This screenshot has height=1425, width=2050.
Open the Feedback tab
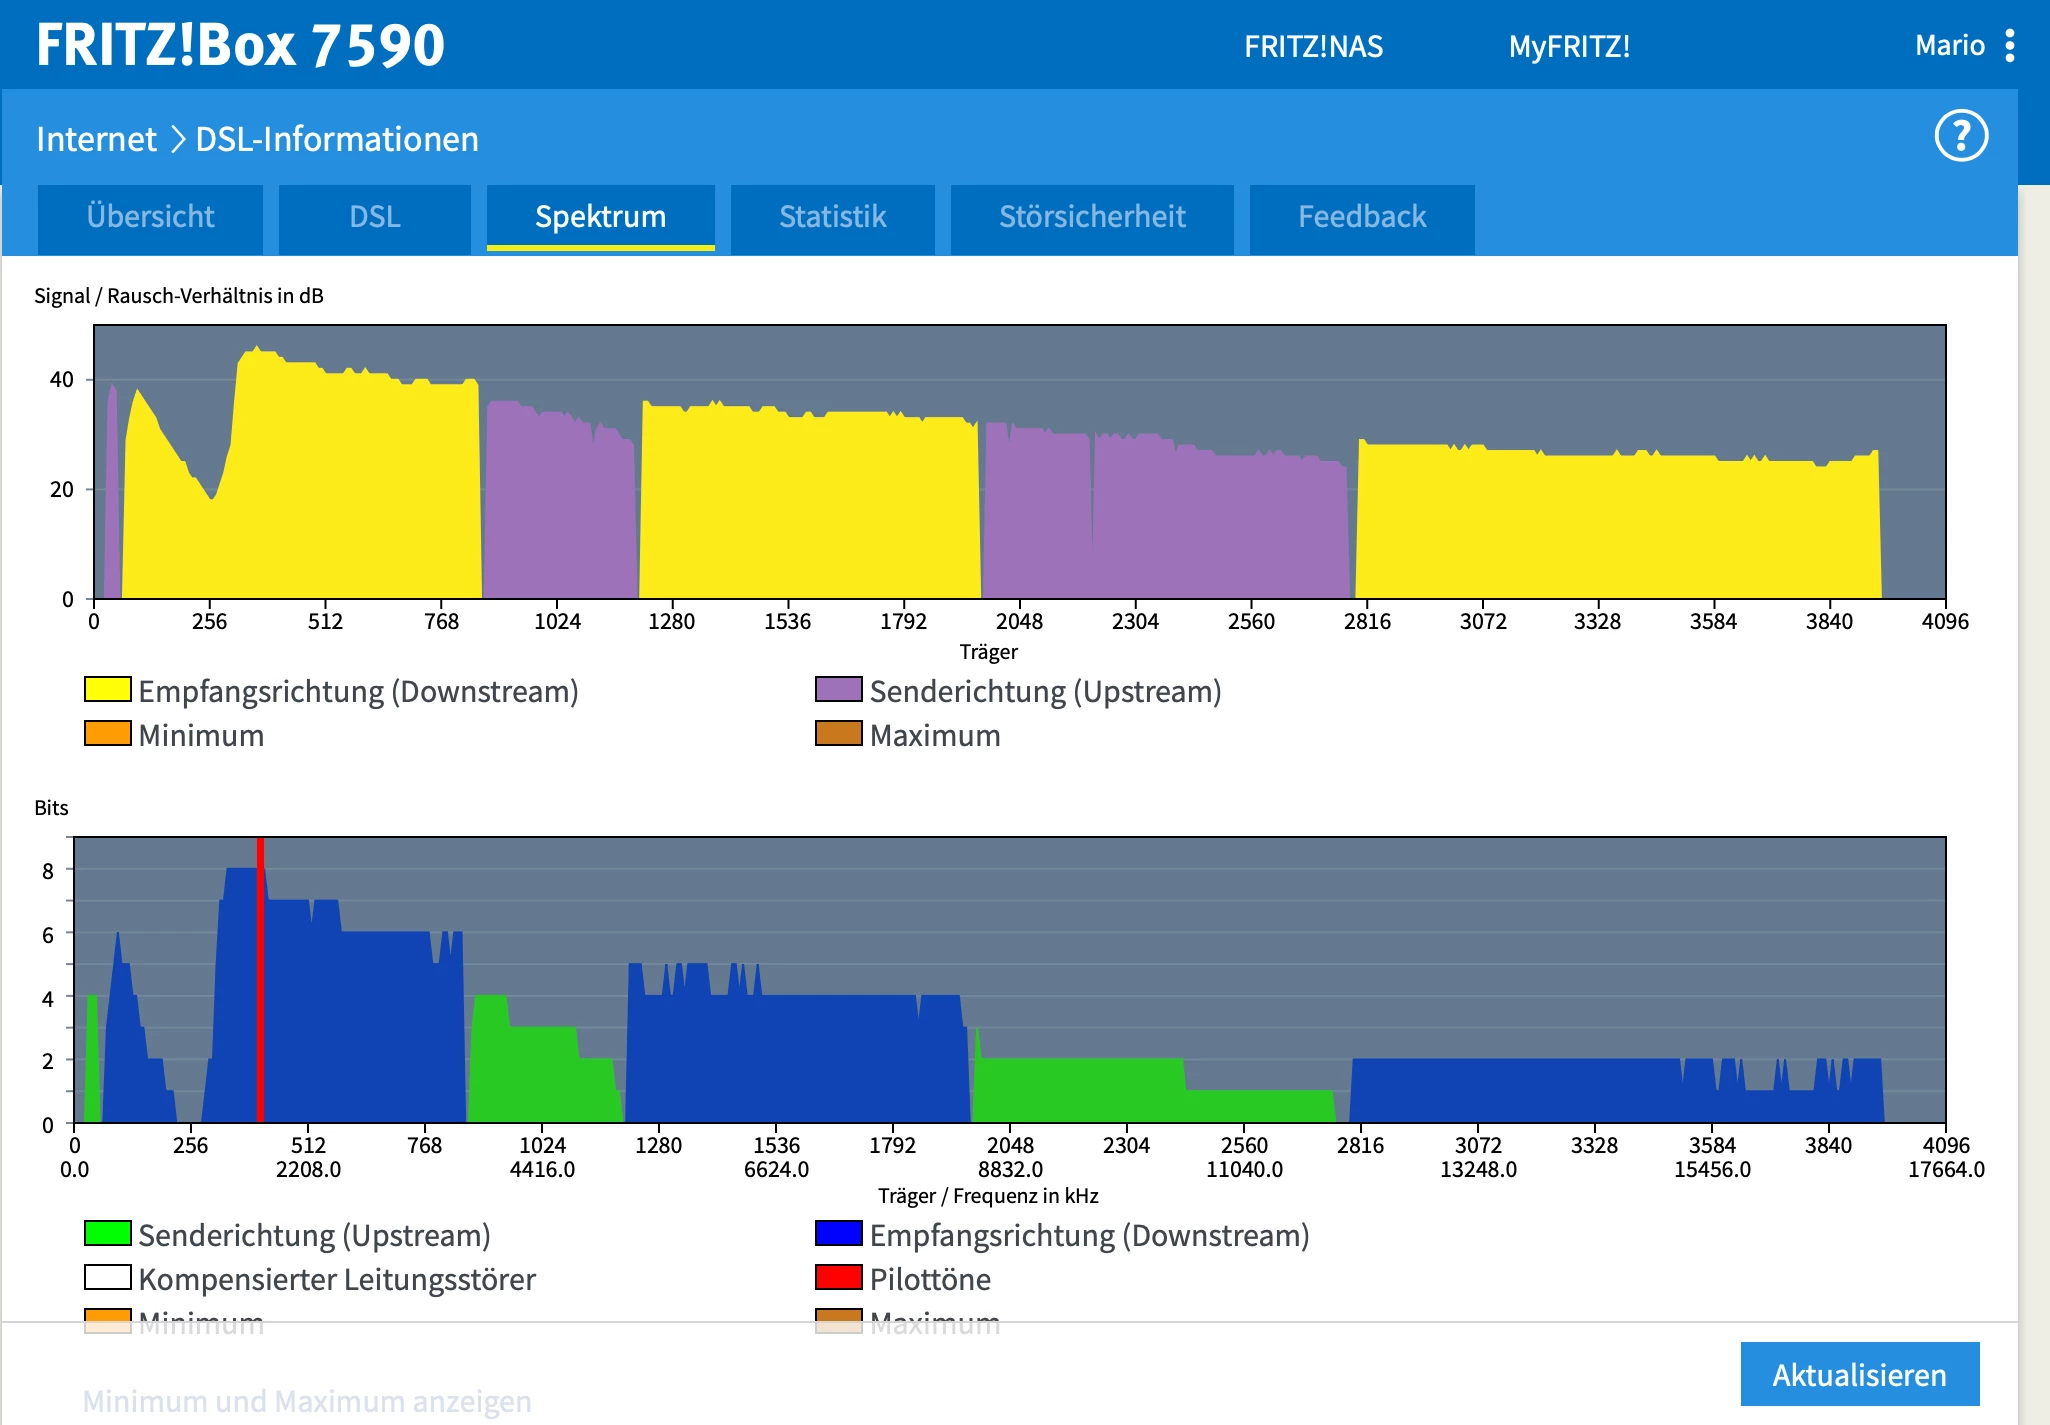[1362, 217]
